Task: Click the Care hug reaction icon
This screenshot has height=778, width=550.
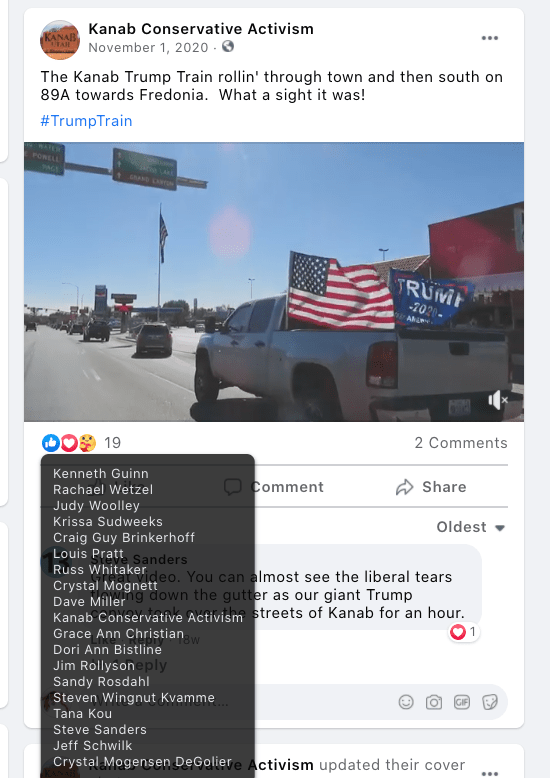Action: tap(87, 443)
